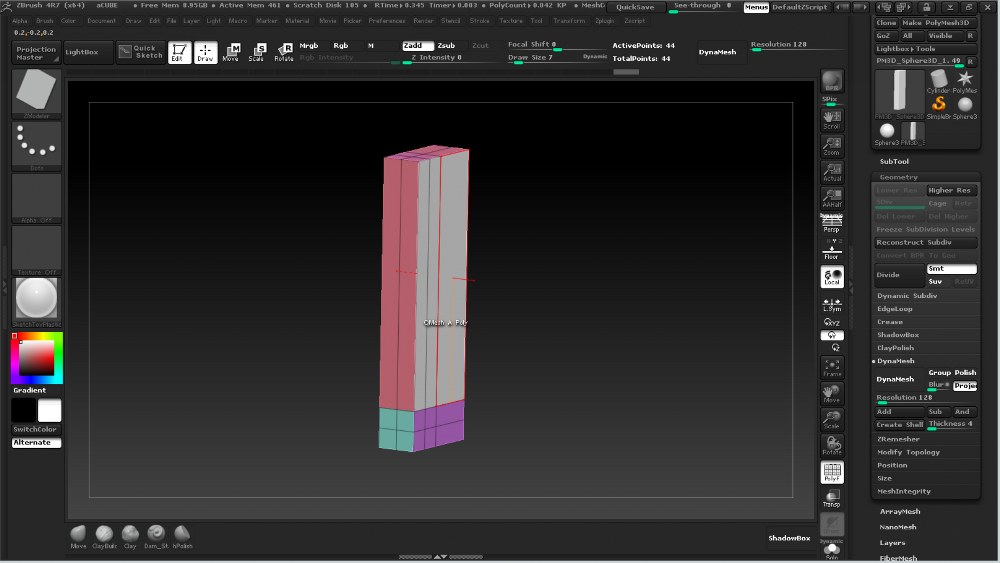Screen dimensions: 1000x563
Task: Toggle Local transformation mode
Action: (x=832, y=277)
